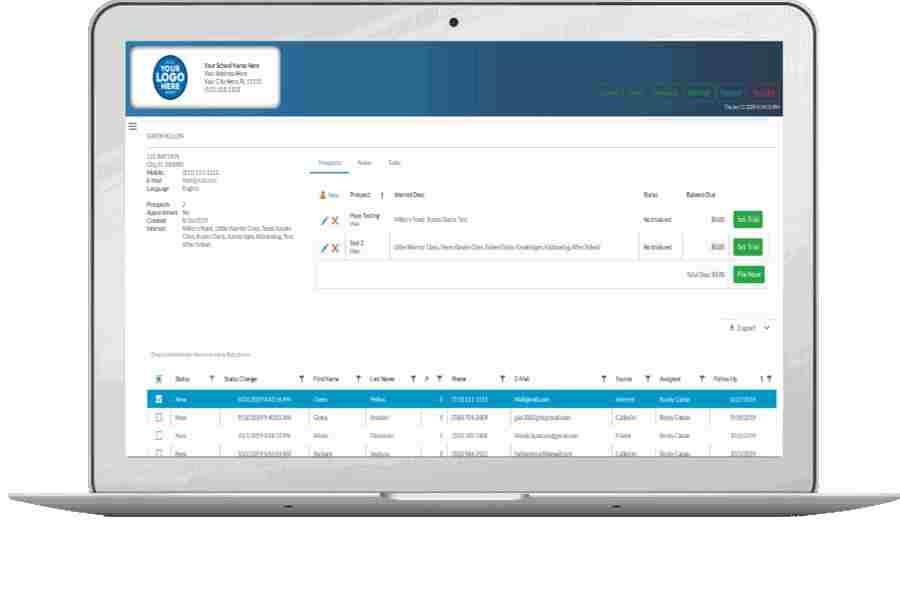The image size is (900, 598).
Task: Click Set Trial for Test 2 prospect
Action: 748,247
